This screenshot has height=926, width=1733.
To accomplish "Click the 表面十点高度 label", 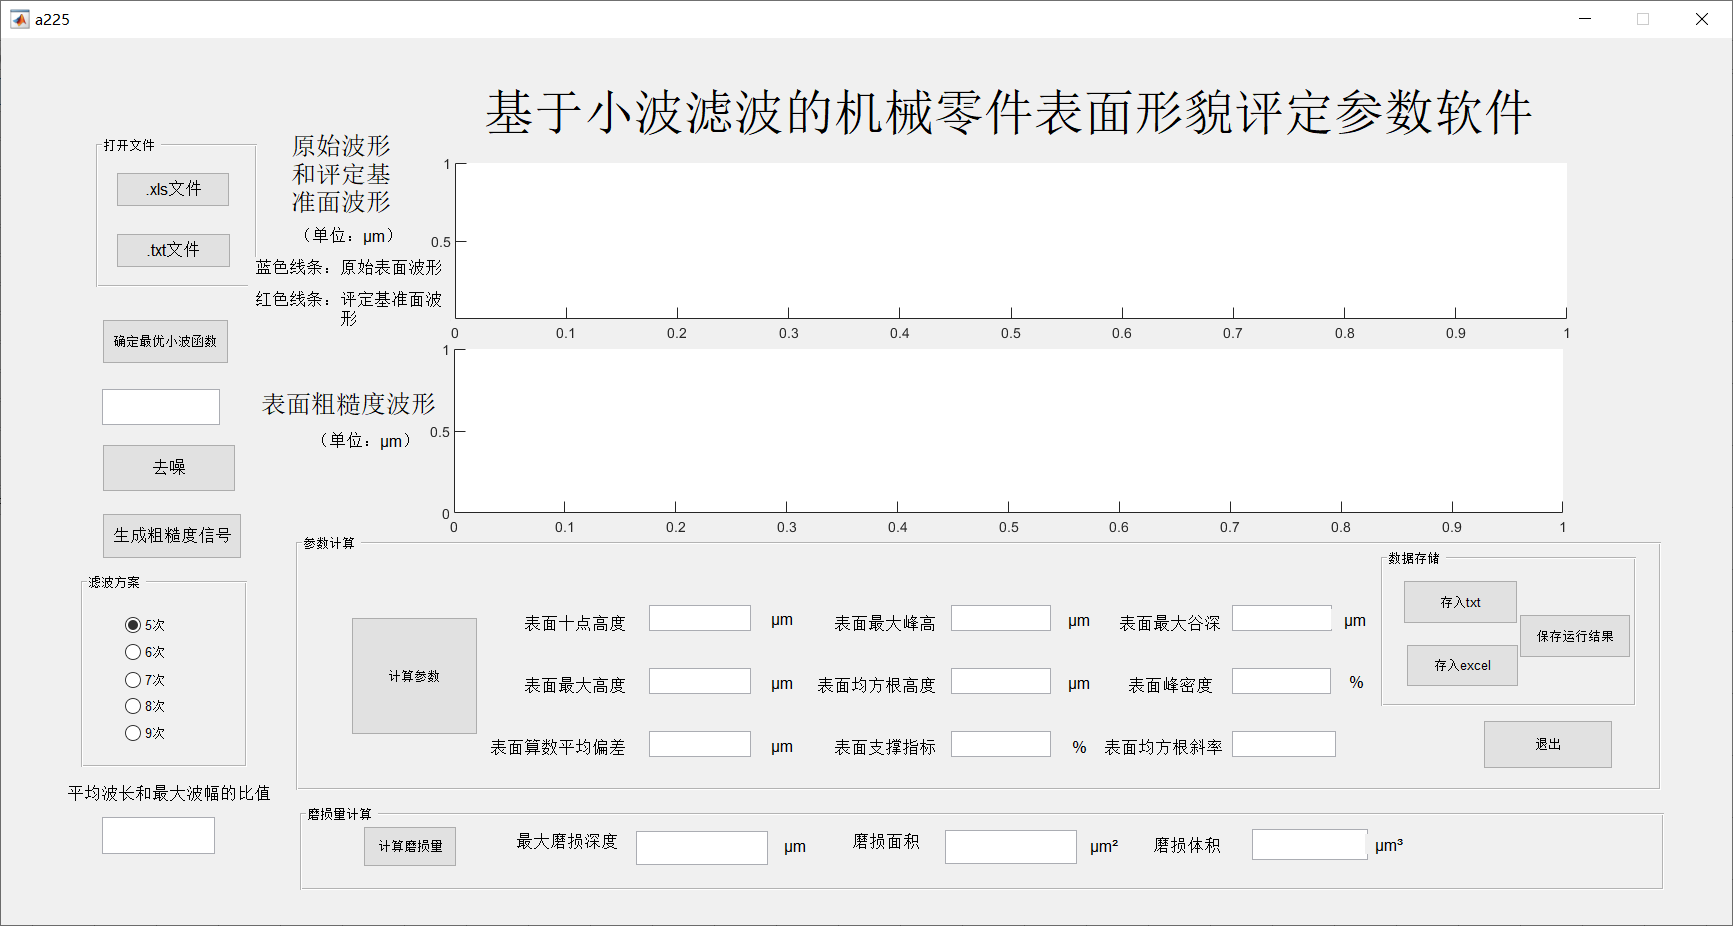I will 575,624.
